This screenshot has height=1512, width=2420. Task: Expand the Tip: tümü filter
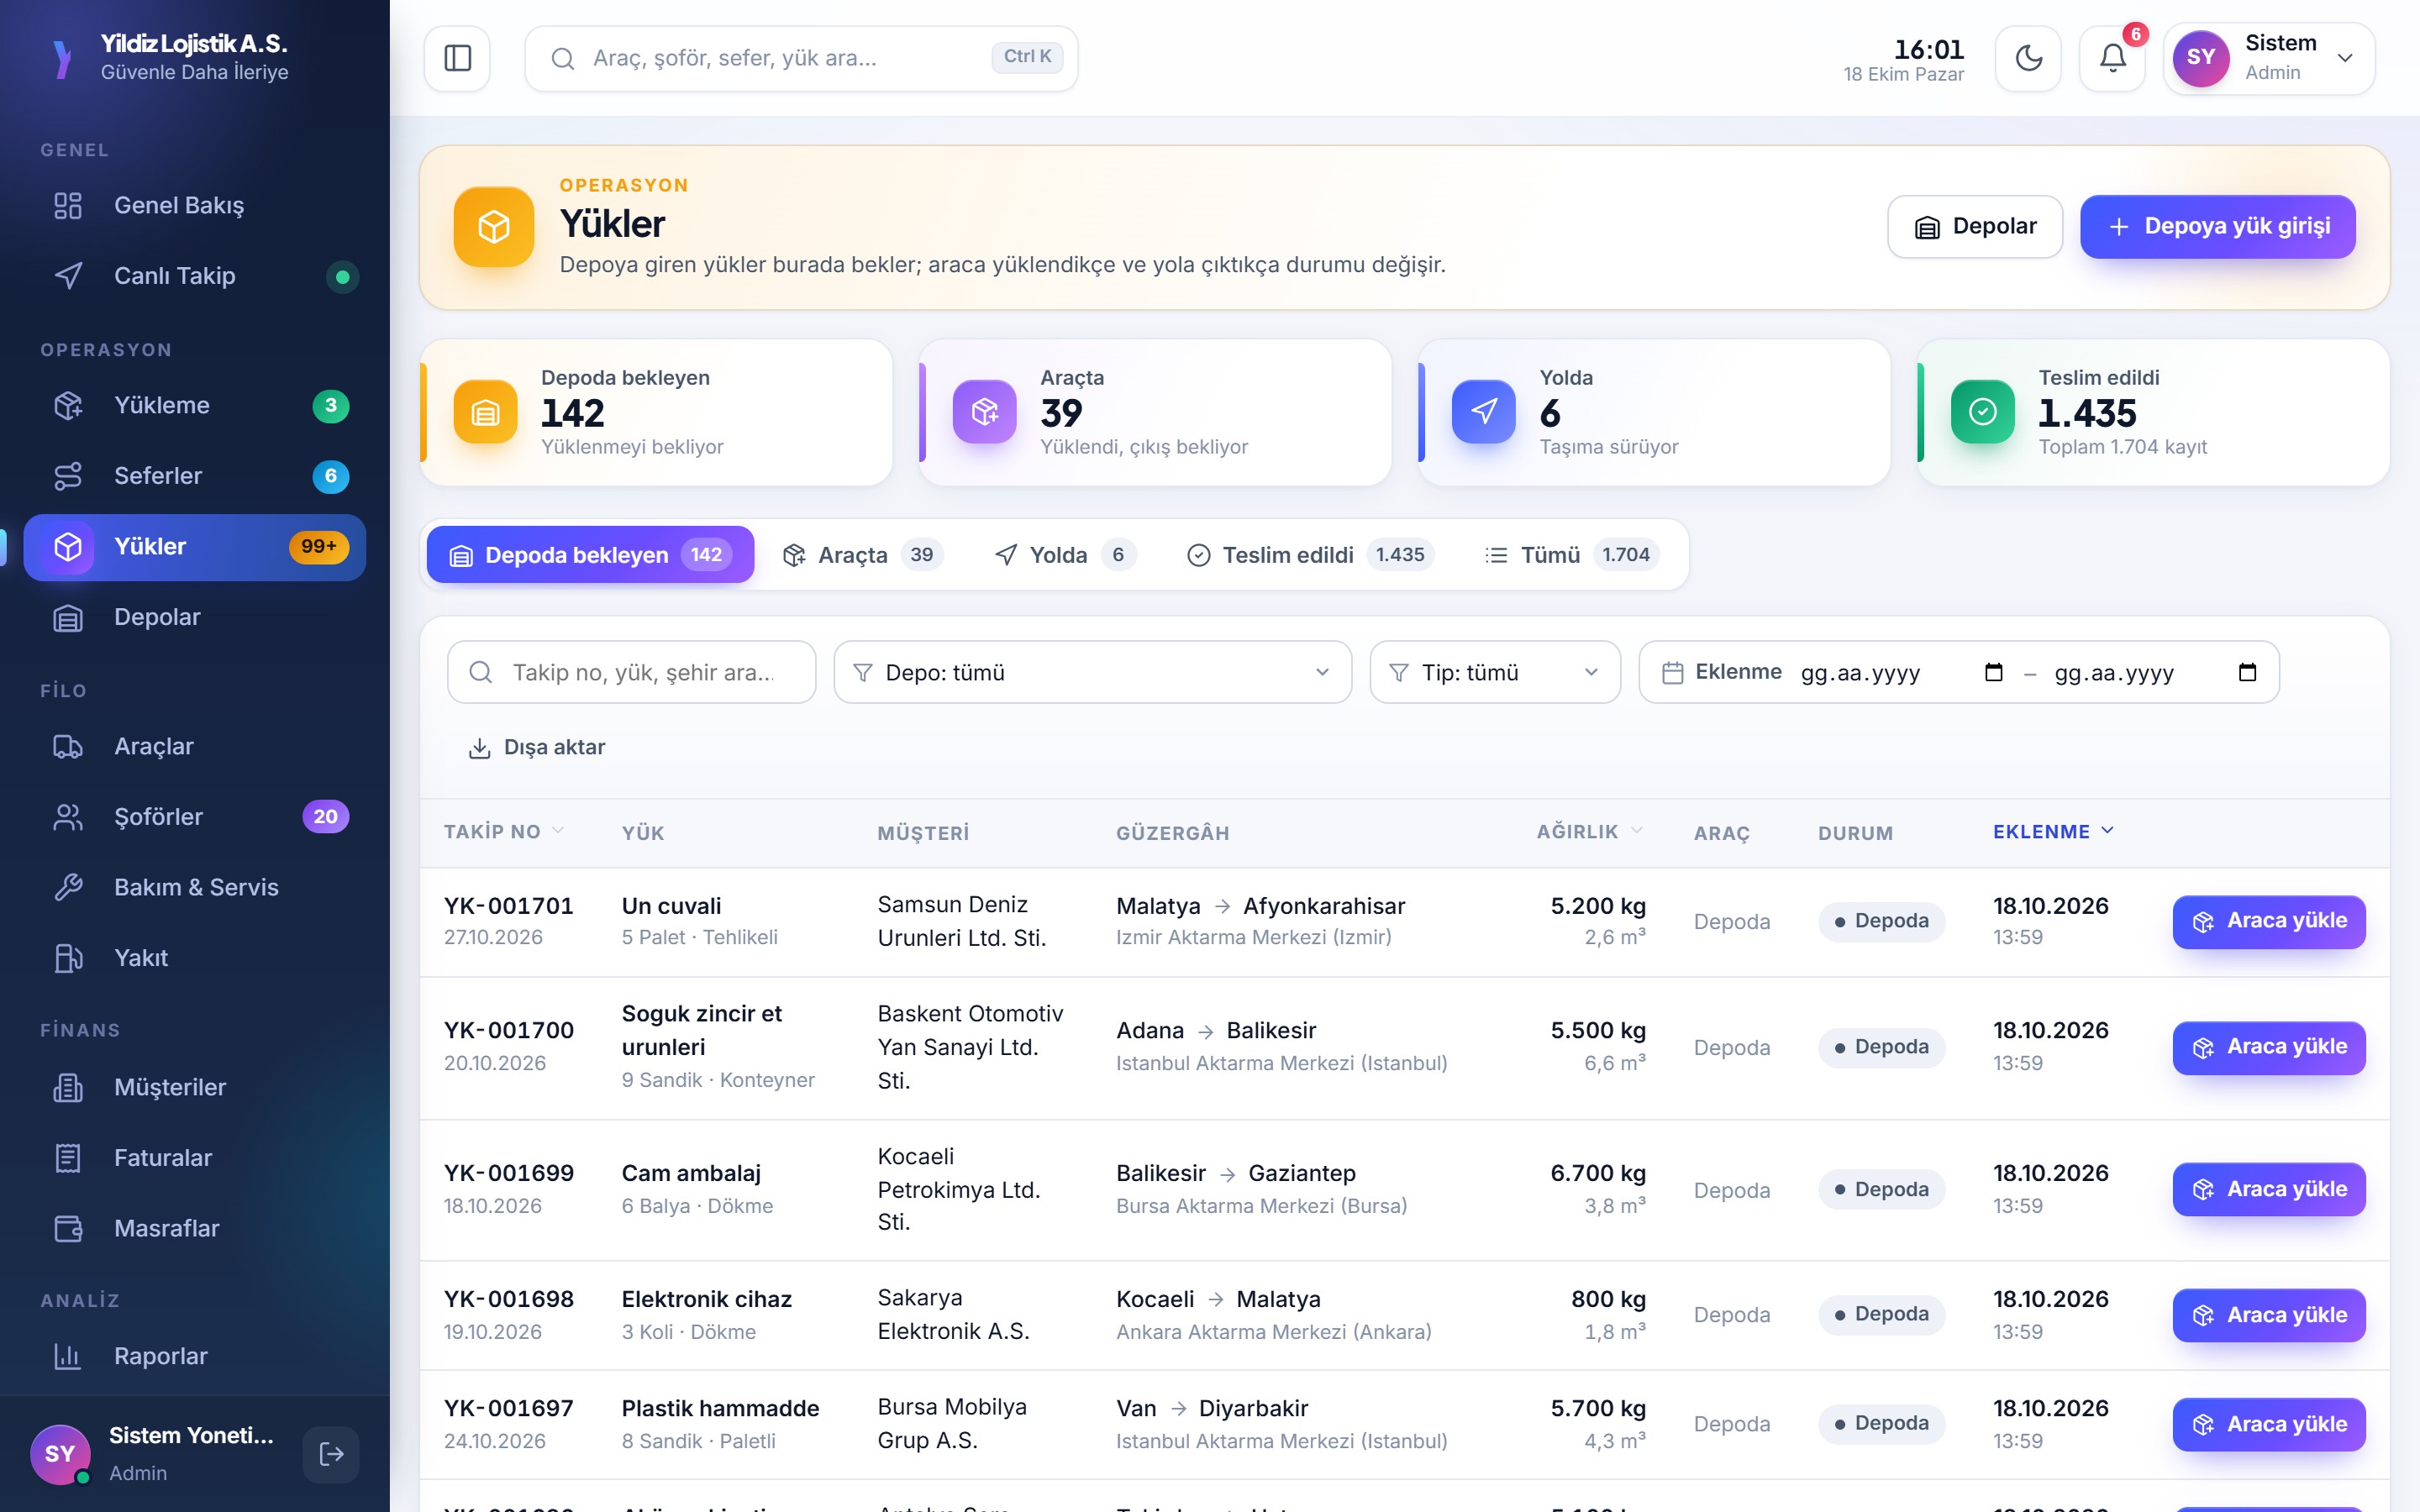(1495, 672)
